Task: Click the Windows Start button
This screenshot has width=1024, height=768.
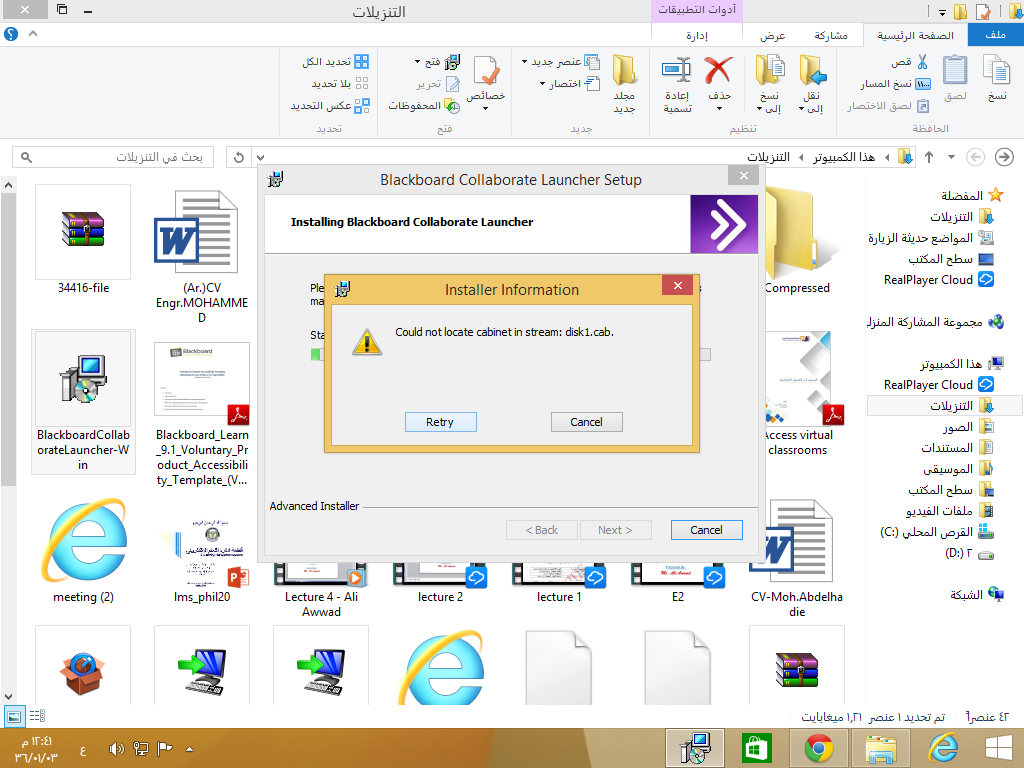Action: point(999,748)
